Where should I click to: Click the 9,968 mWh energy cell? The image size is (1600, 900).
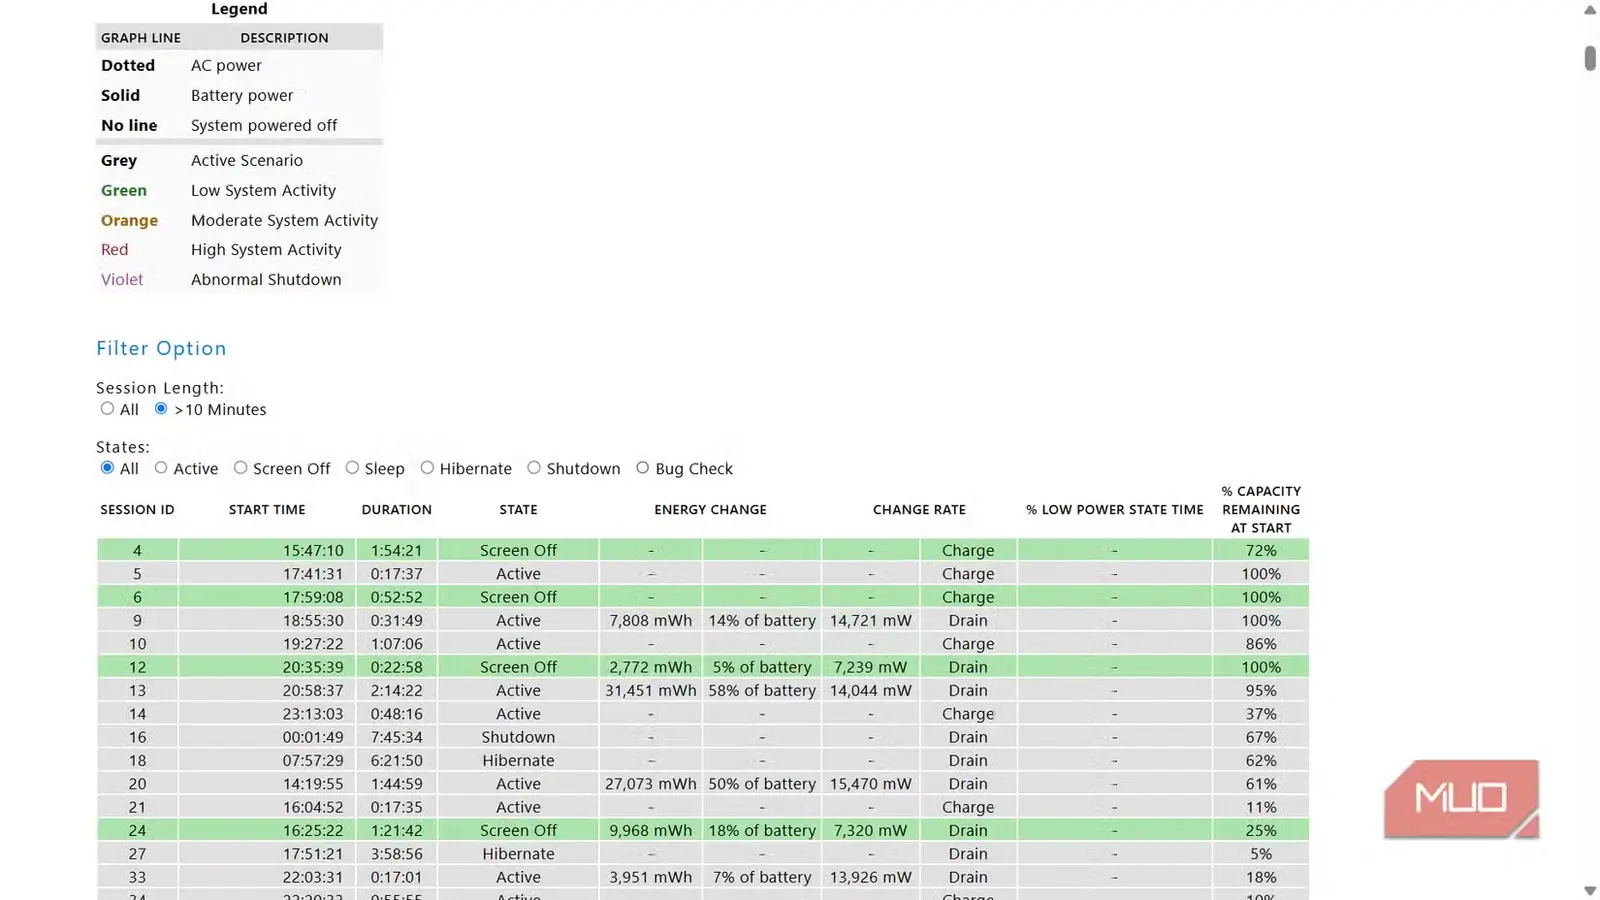(651, 831)
